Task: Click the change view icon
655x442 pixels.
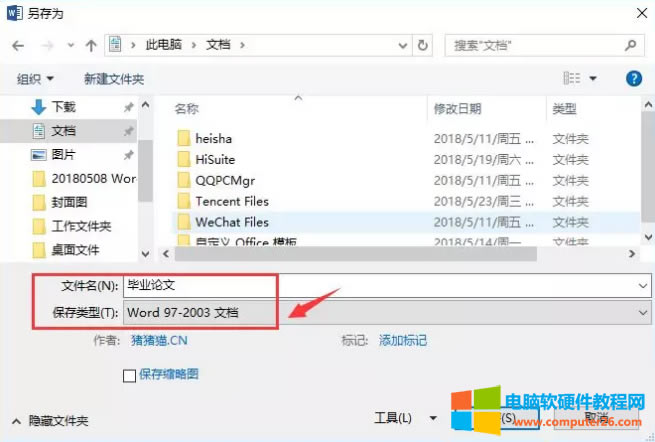Action: click(x=572, y=78)
